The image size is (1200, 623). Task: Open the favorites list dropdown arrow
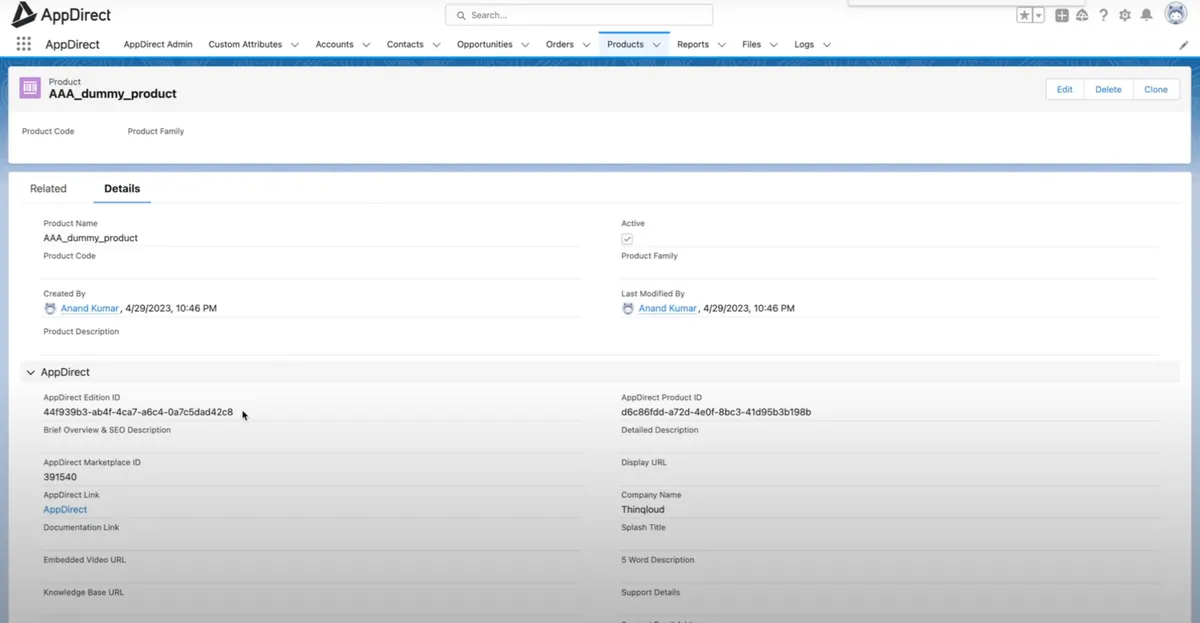1038,15
